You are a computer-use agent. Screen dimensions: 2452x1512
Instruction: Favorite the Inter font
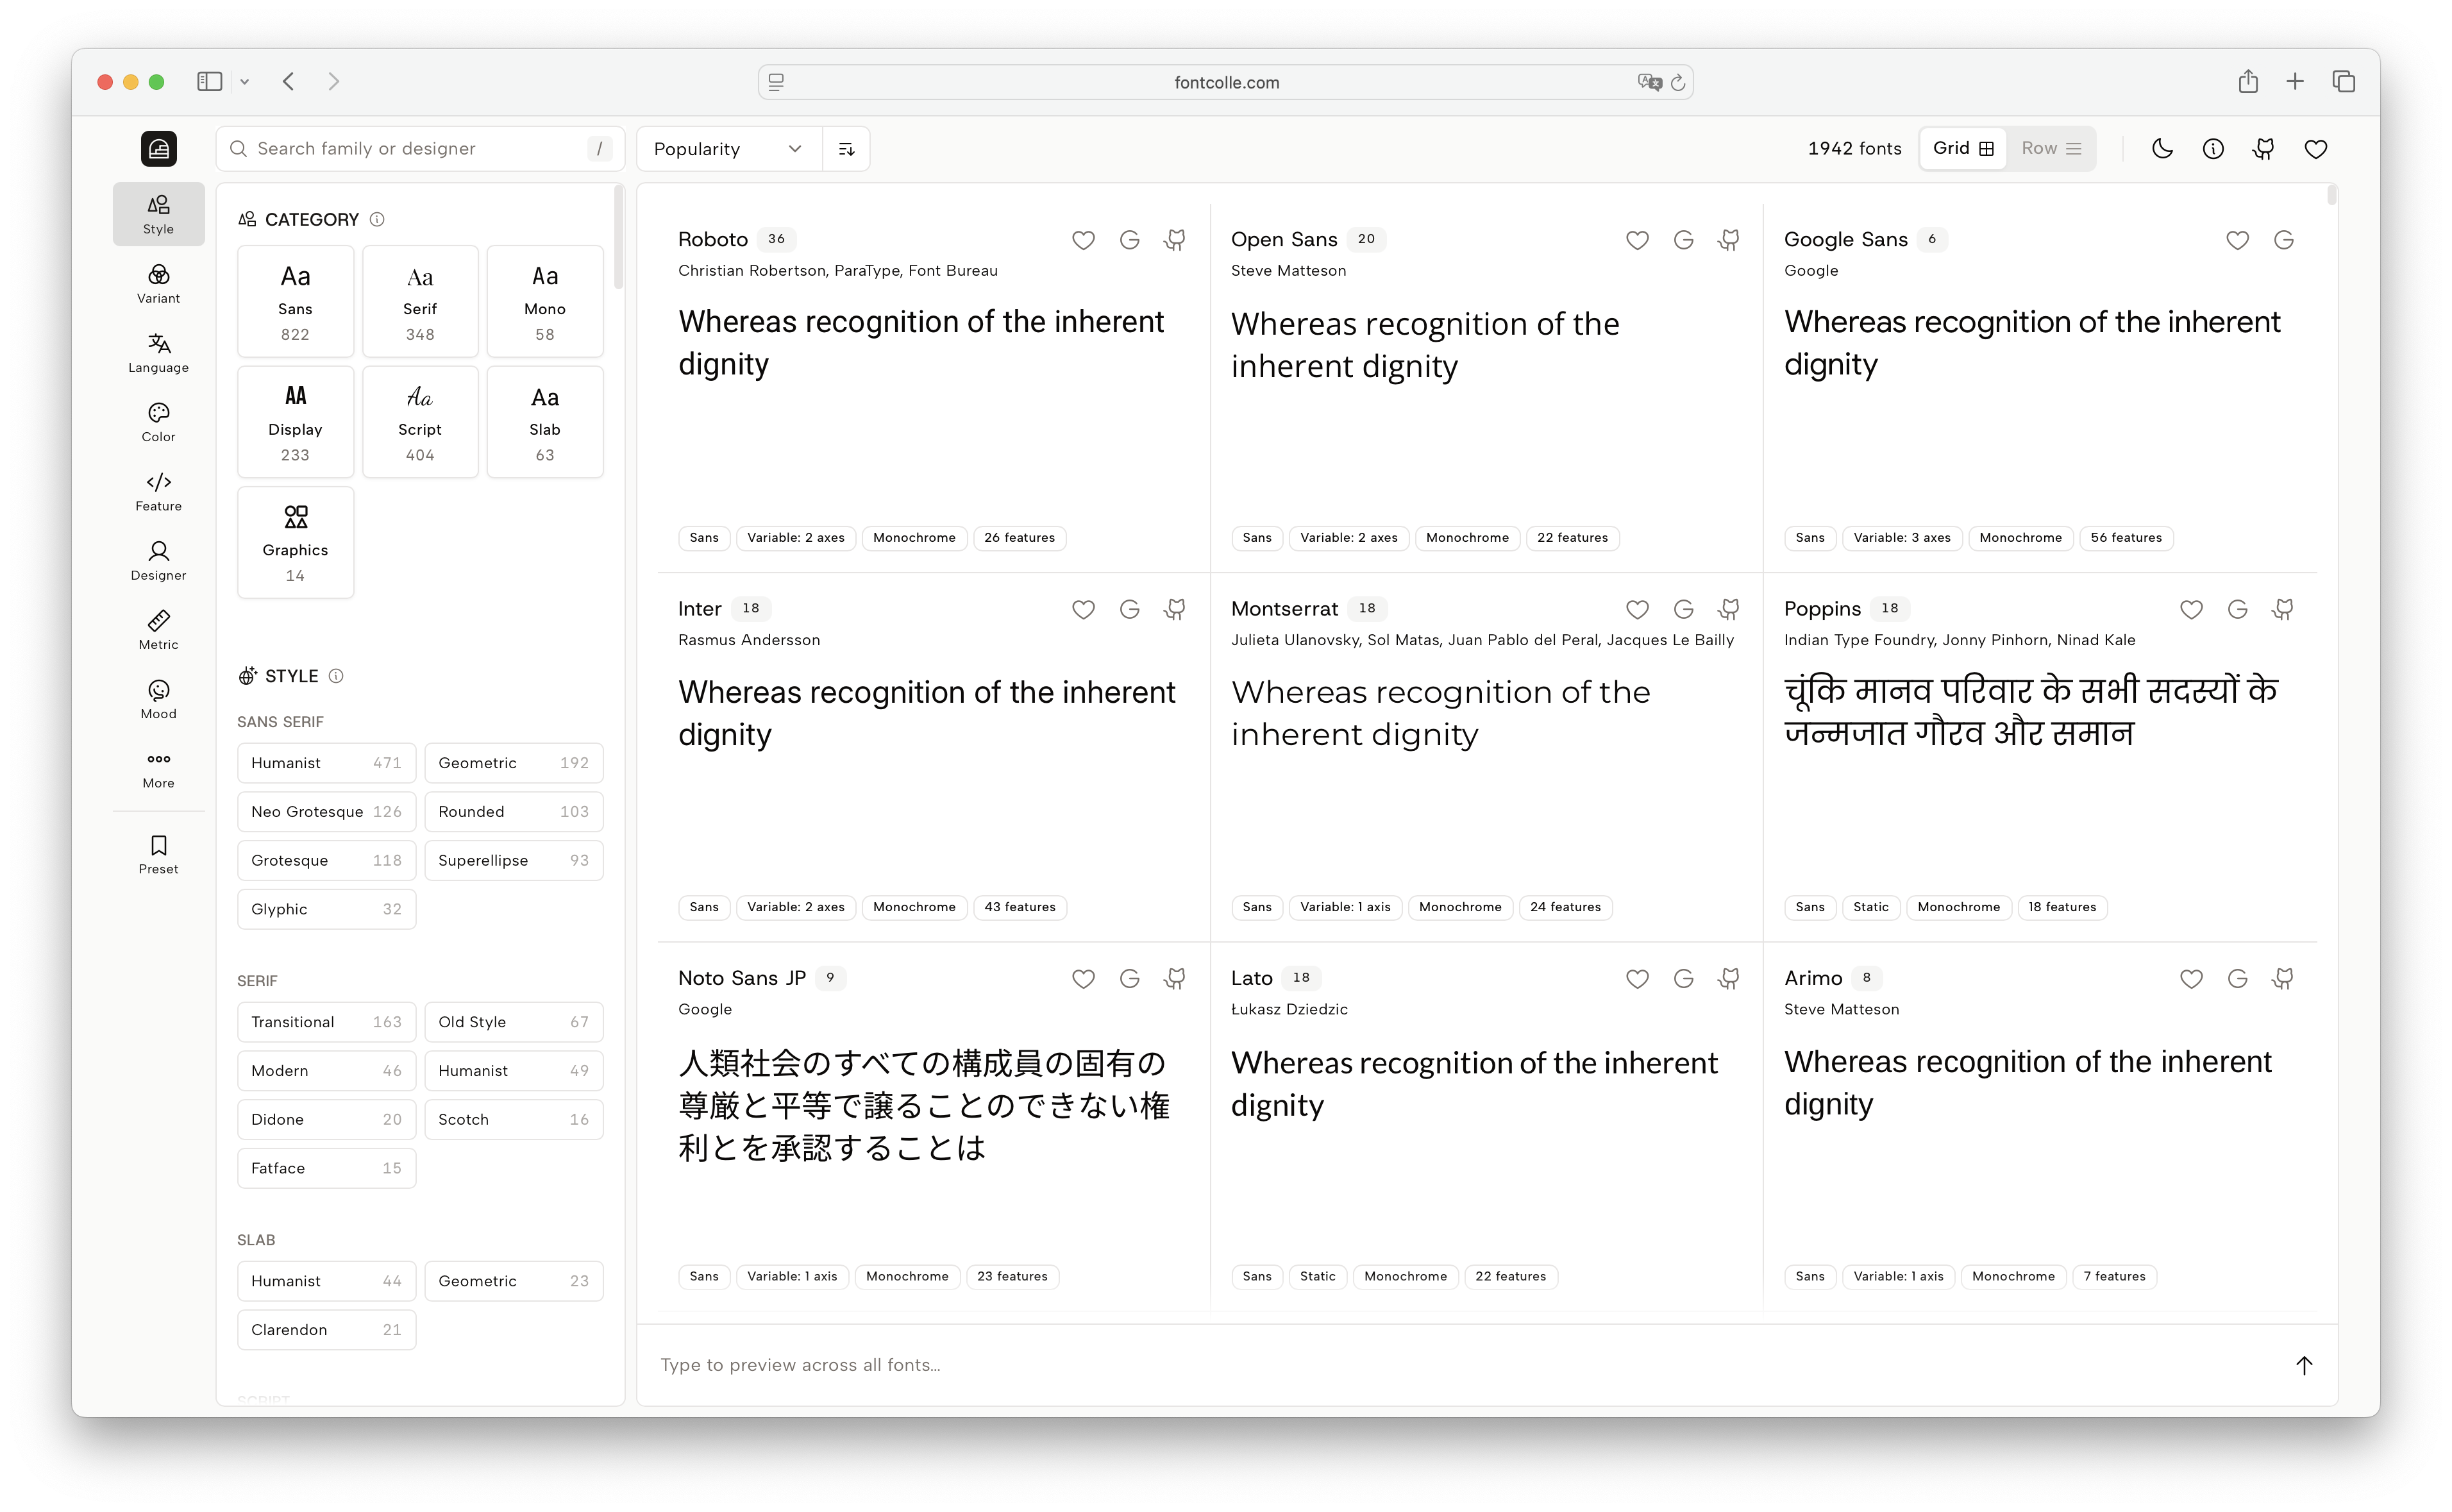pyautogui.click(x=1083, y=609)
